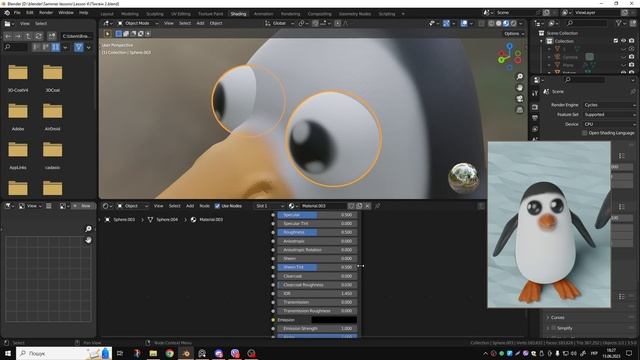The width and height of the screenshot is (640, 360).
Task: Toggle file browser filter funnel button
Action: [x=78, y=47]
